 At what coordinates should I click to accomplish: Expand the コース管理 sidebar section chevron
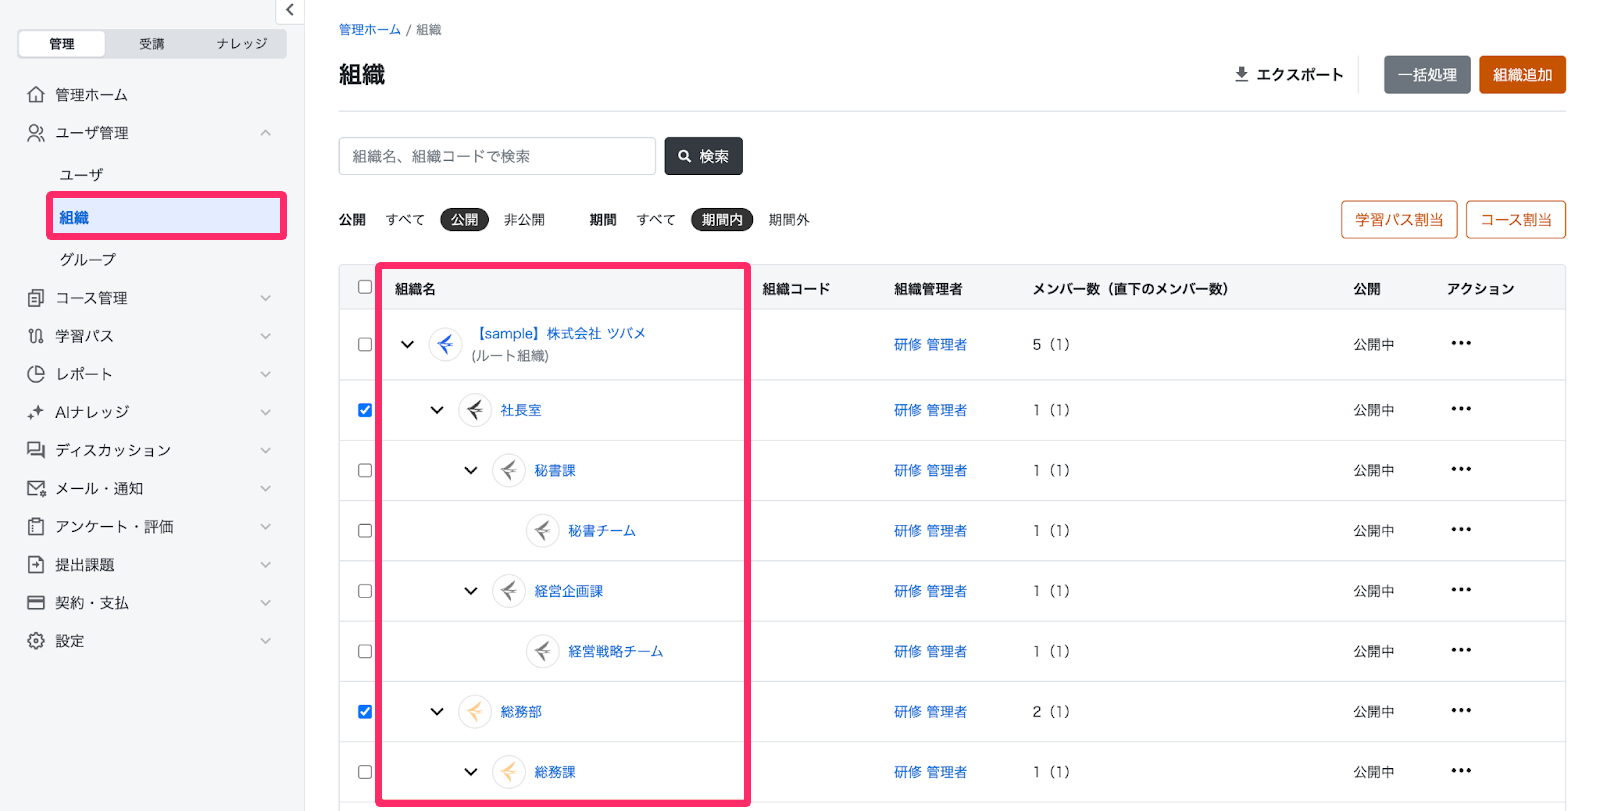click(x=265, y=298)
